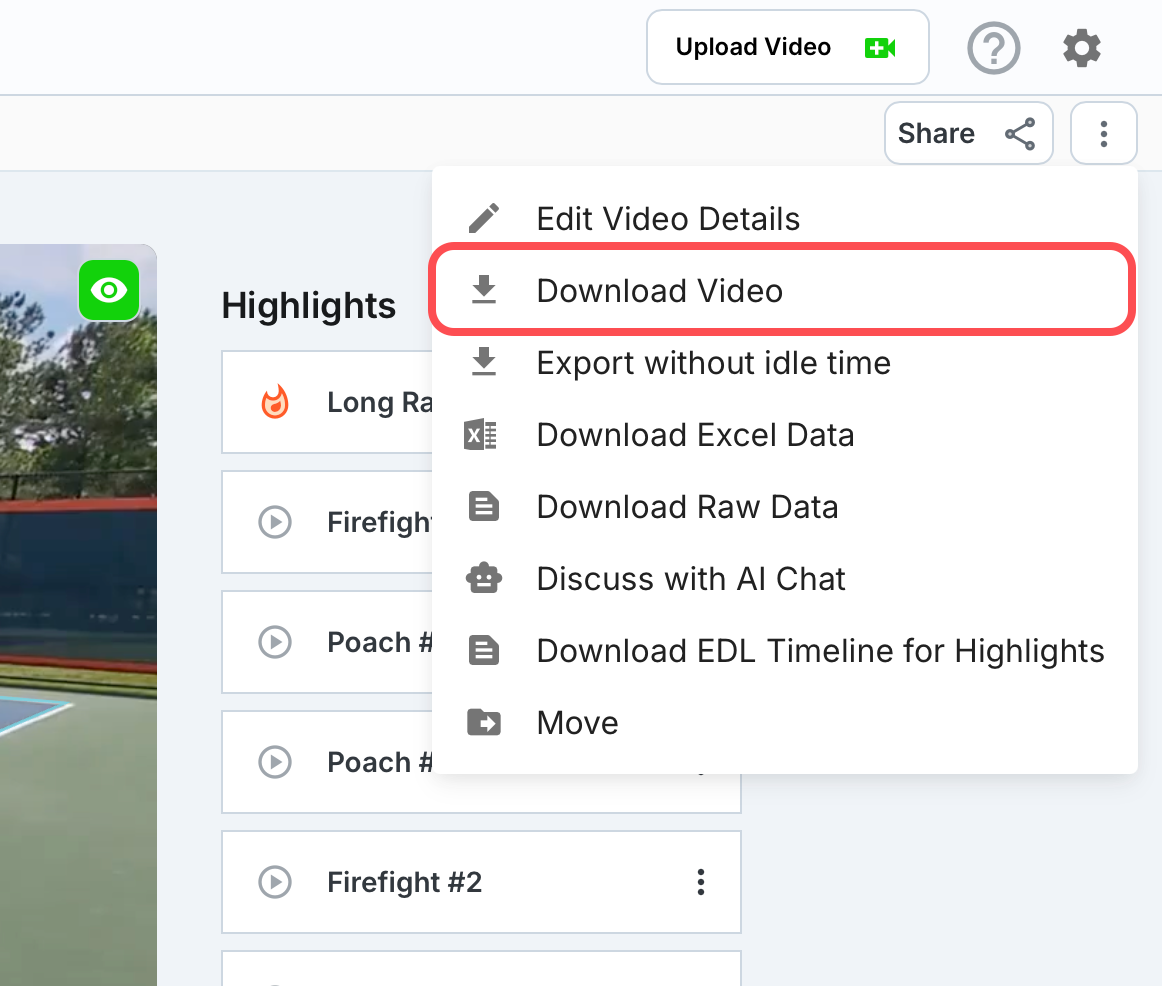The image size is (1162, 986).
Task: Click the flame icon on Long Rally highlight
Action: point(275,402)
